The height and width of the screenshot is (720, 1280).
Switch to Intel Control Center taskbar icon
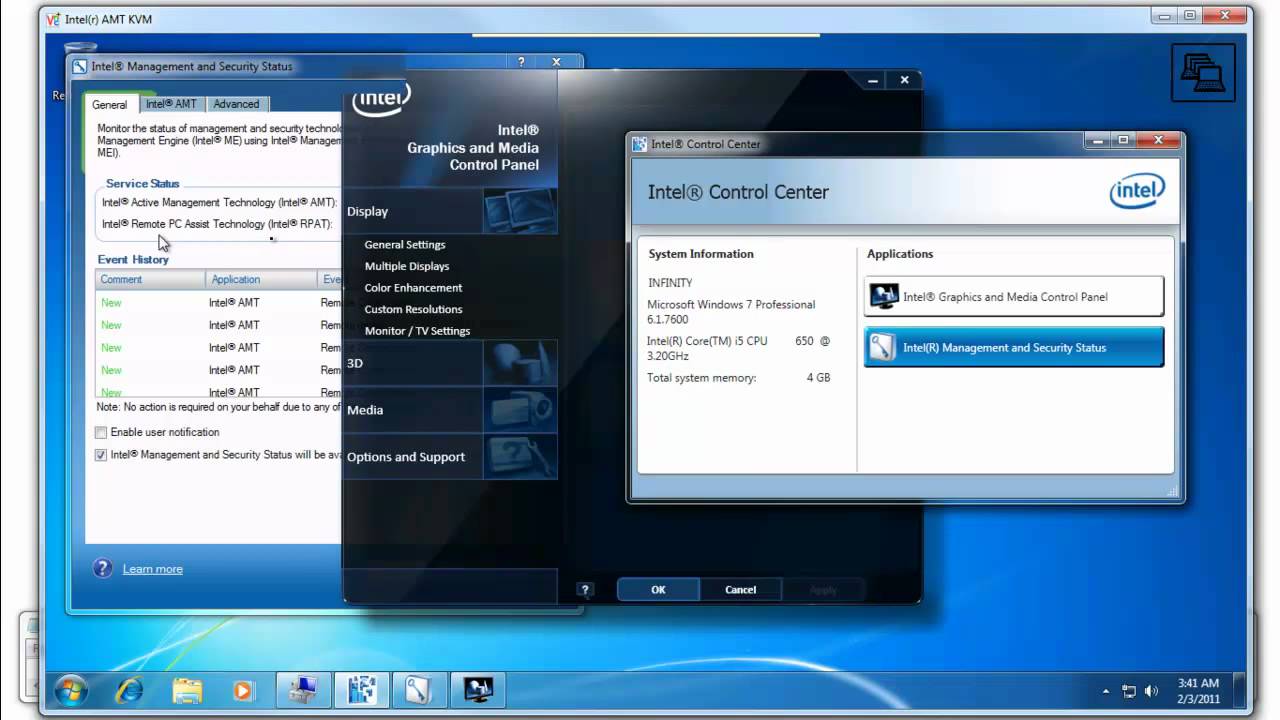click(x=361, y=690)
